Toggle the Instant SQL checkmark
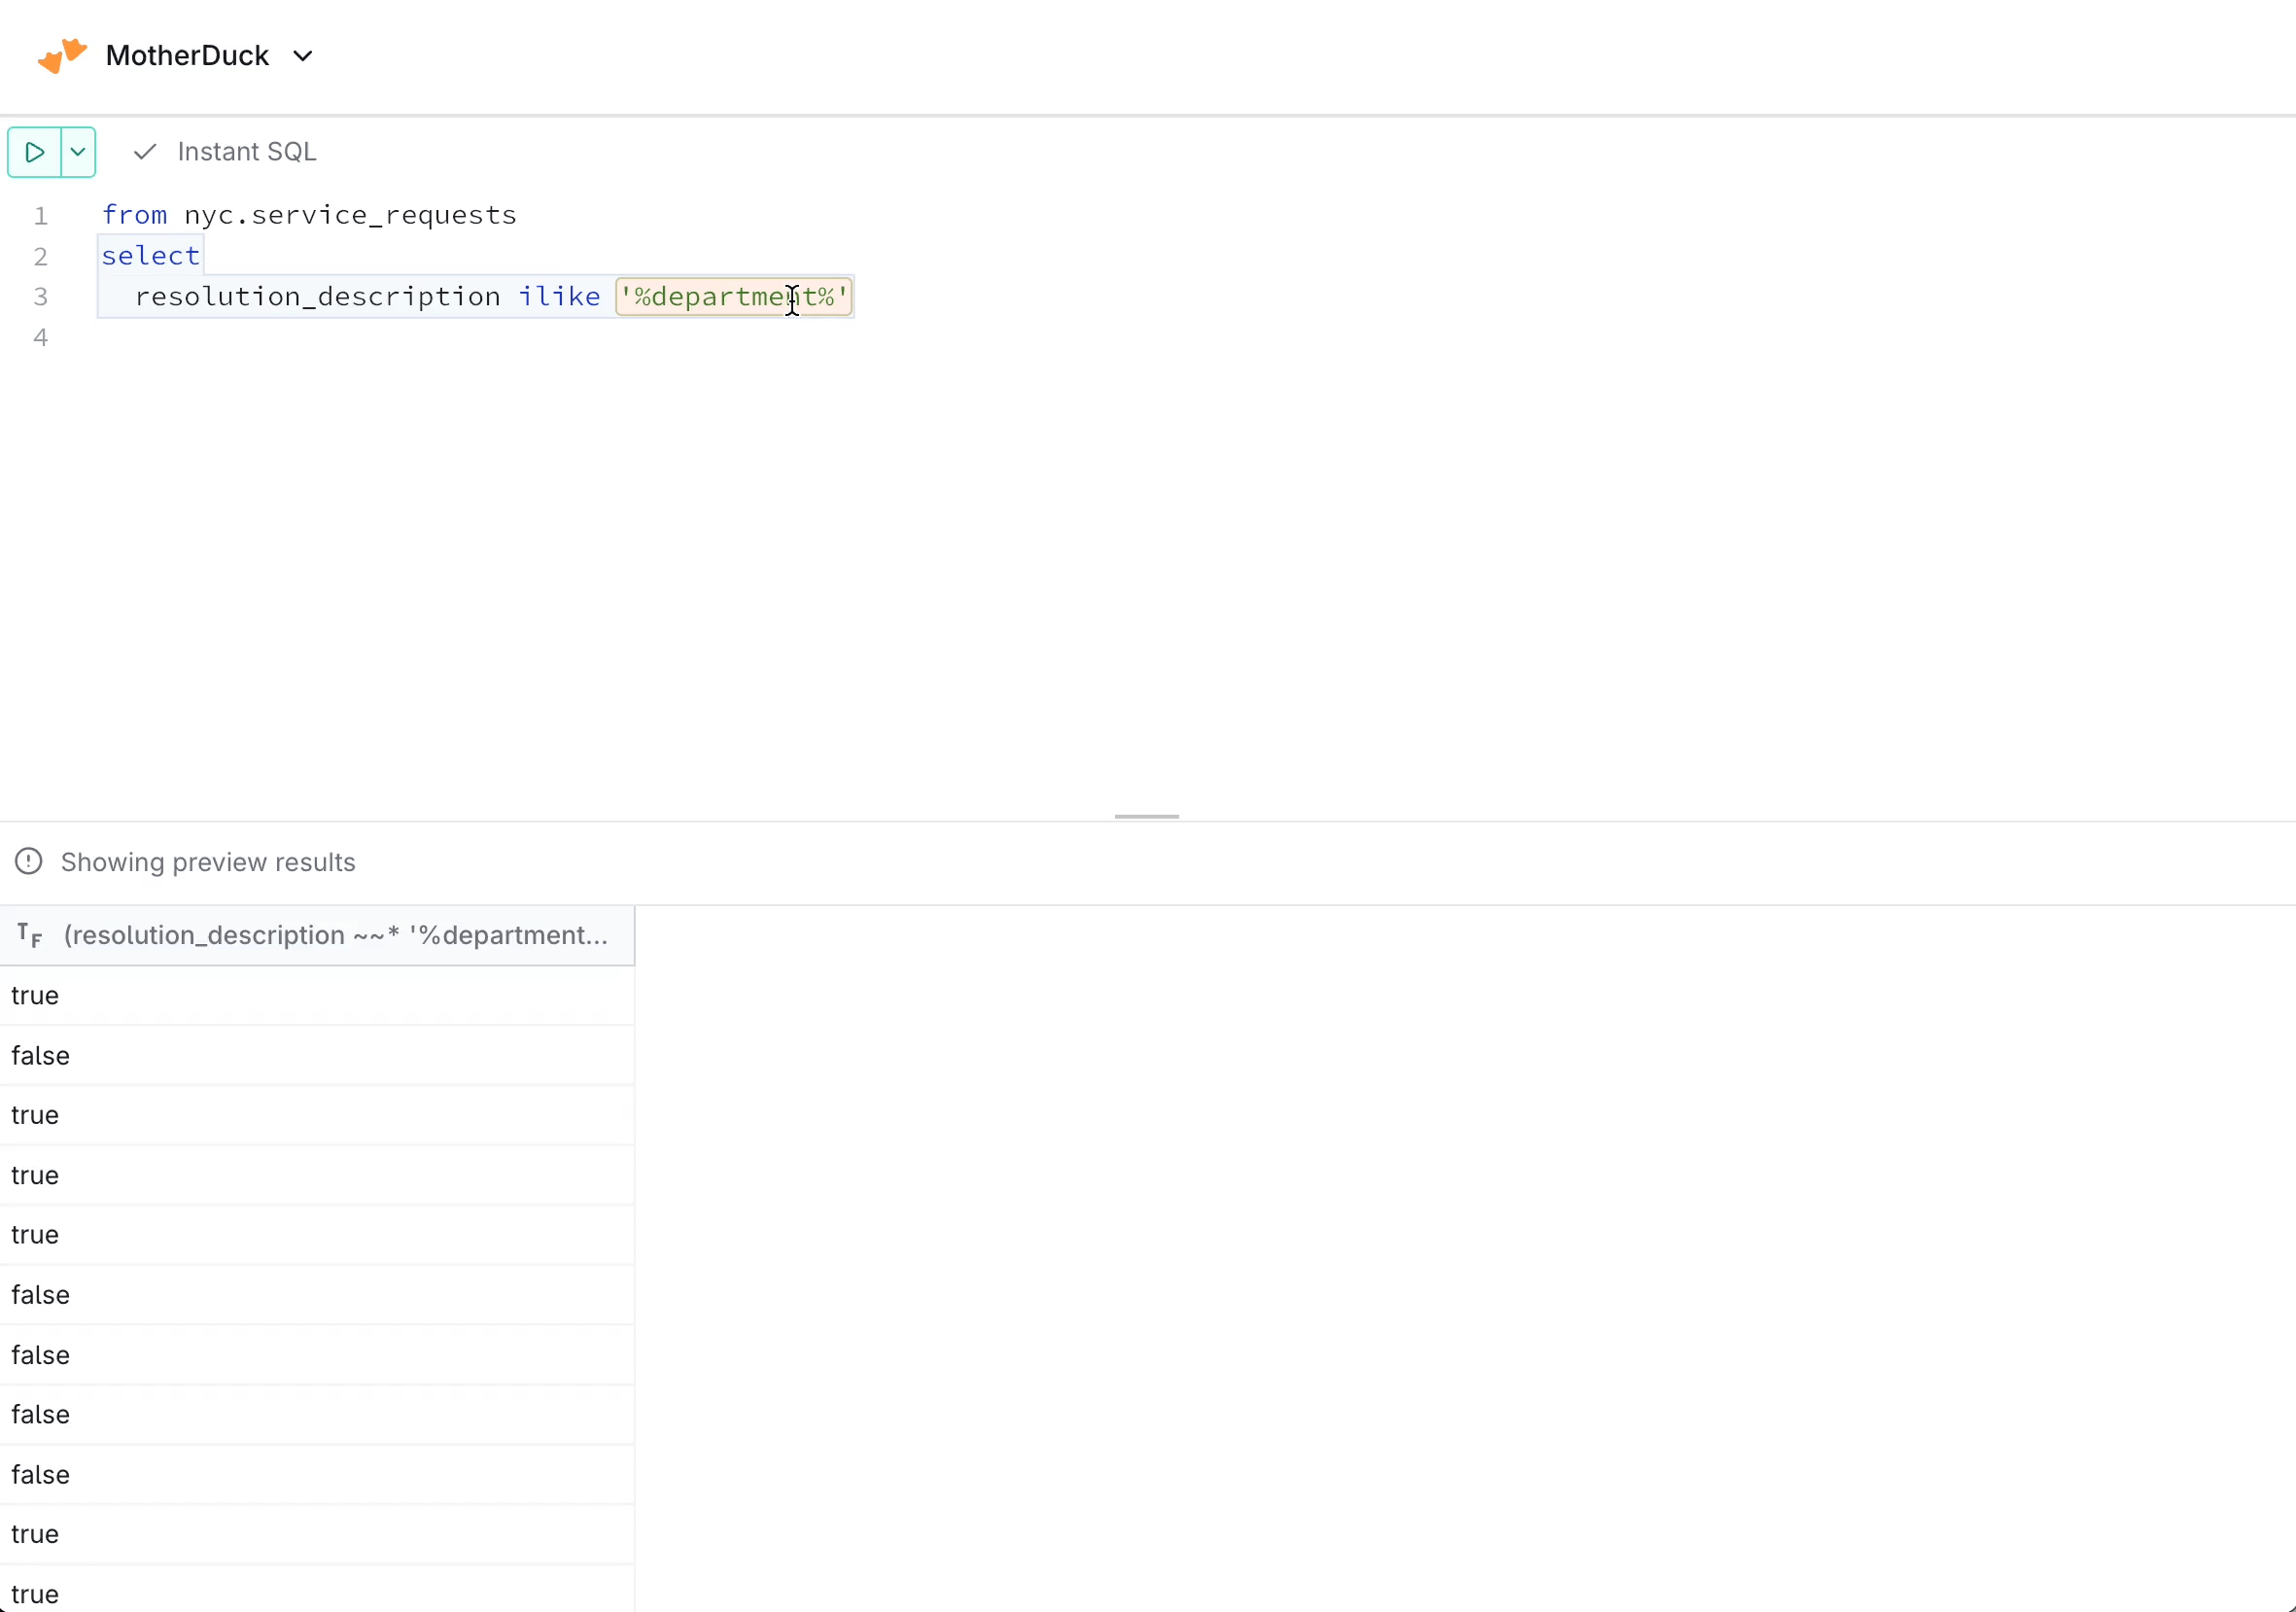This screenshot has height=1612, width=2296. [x=145, y=152]
